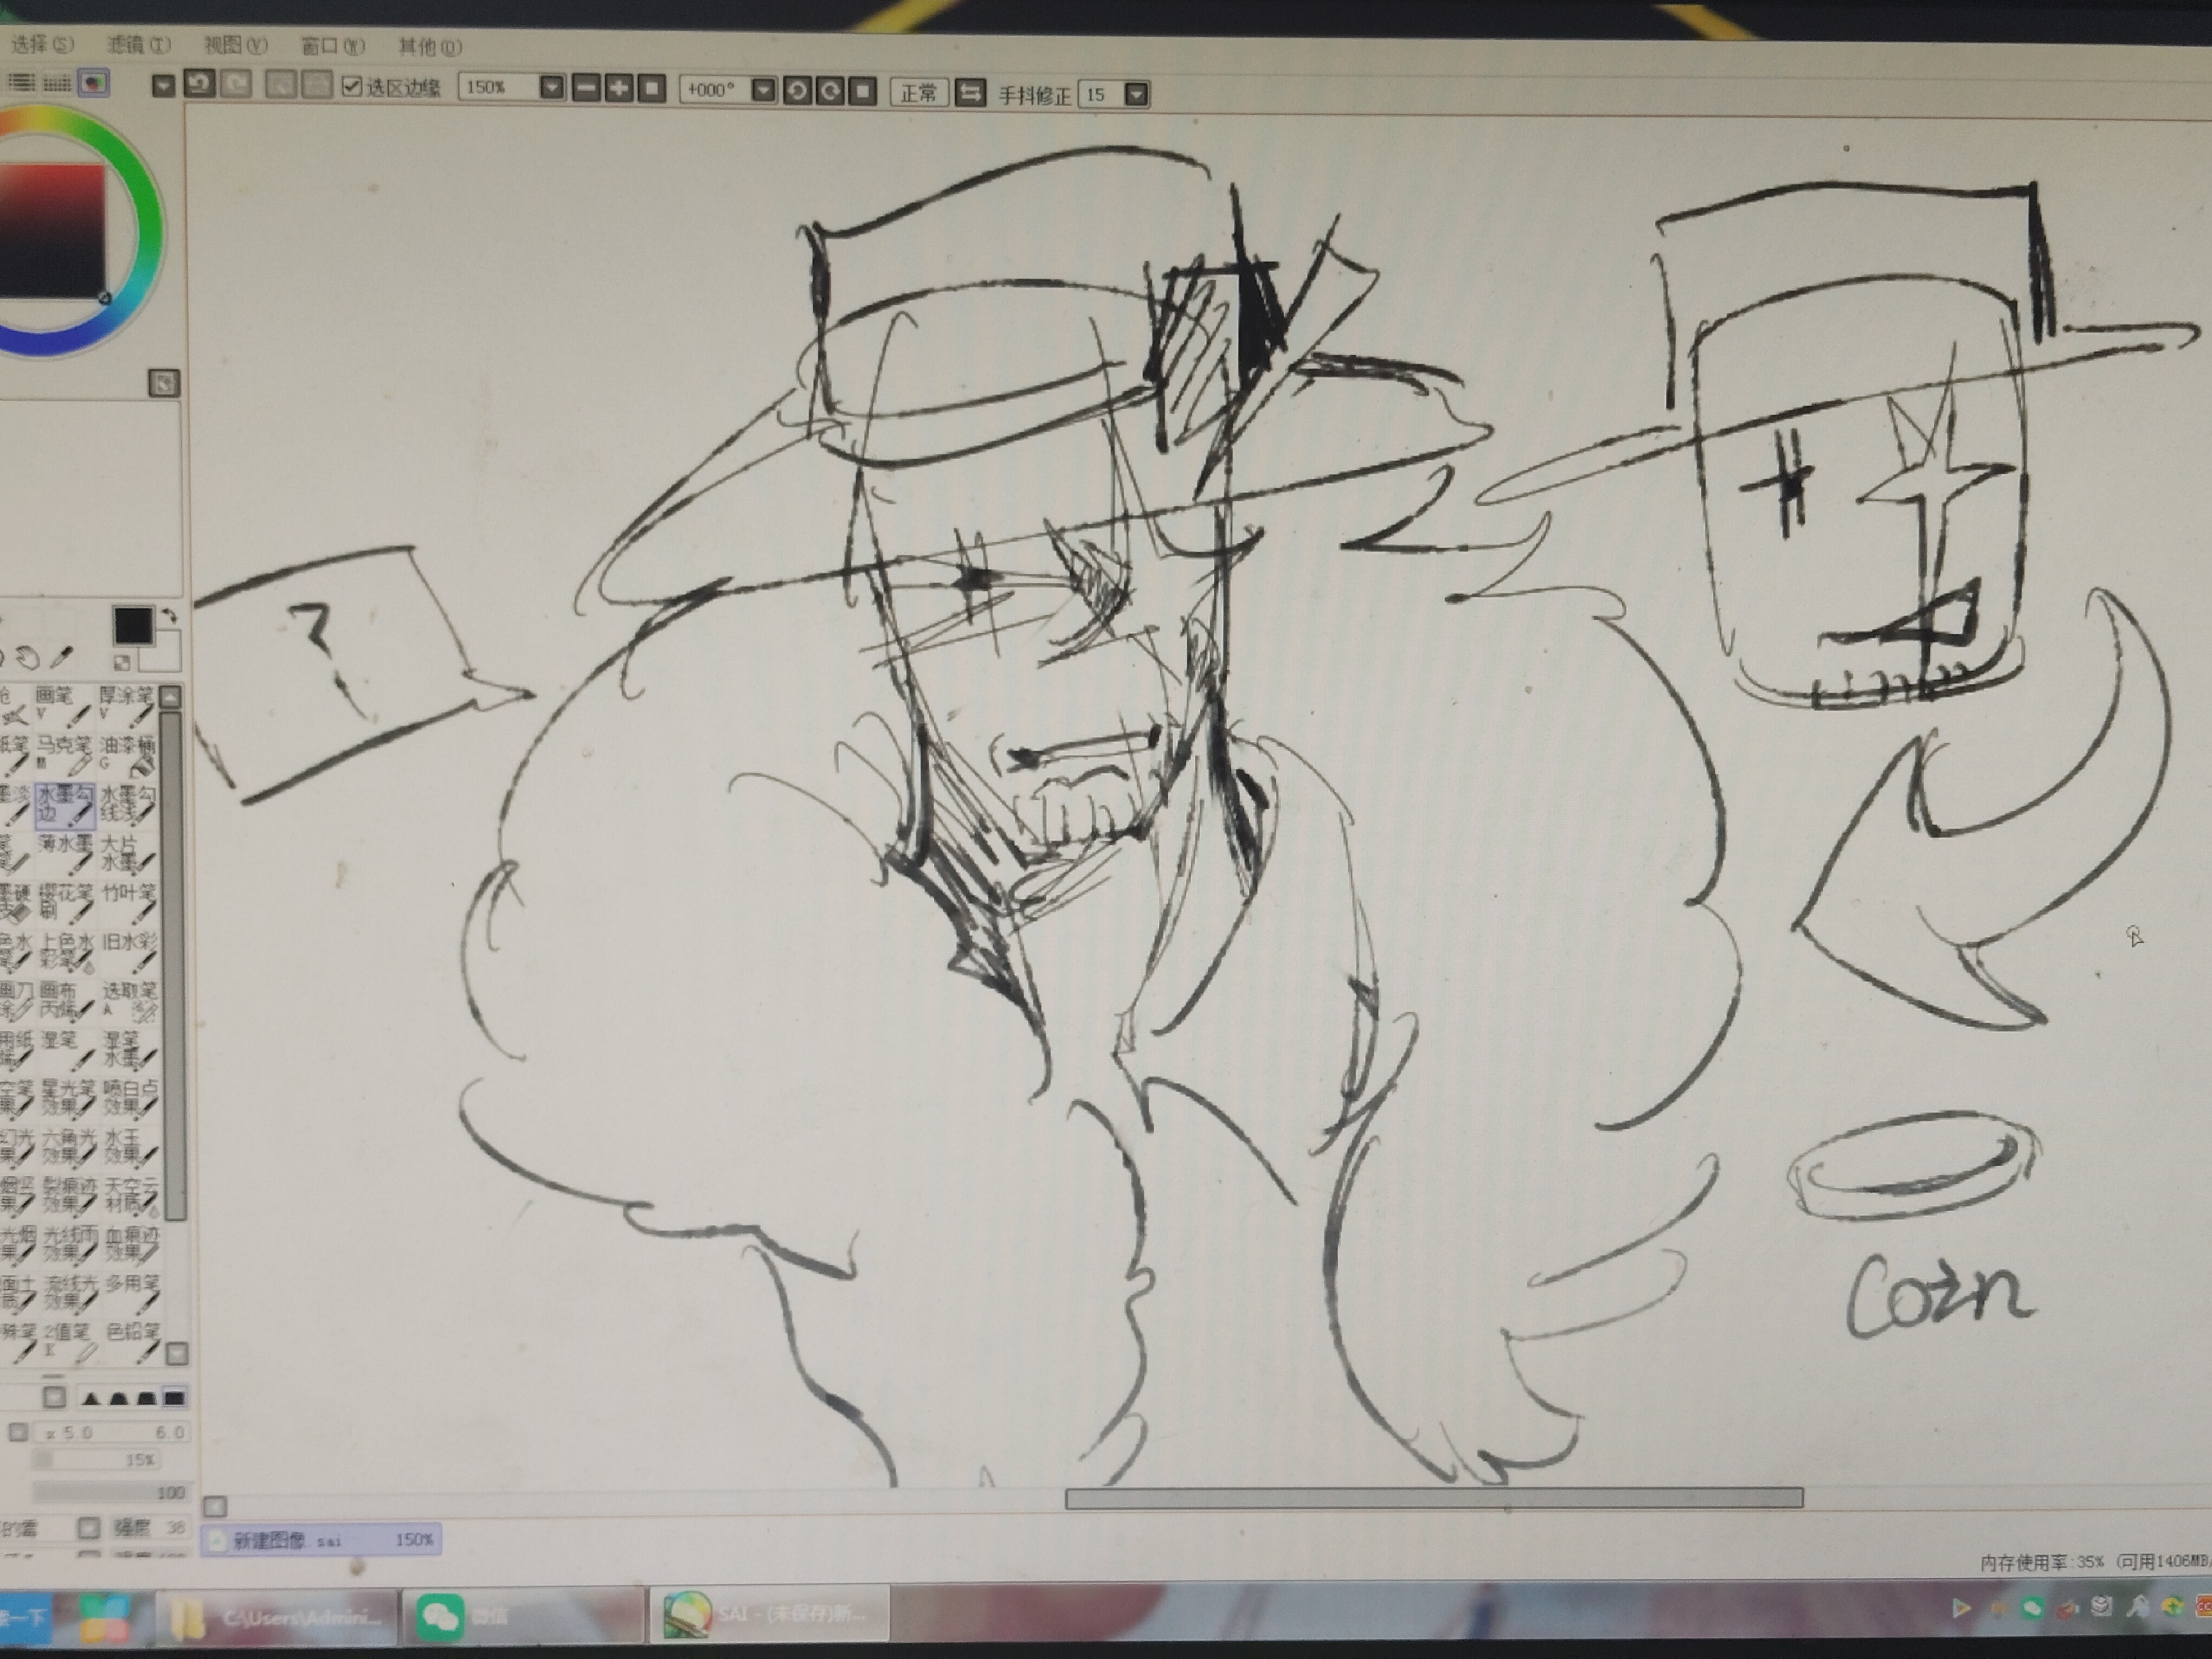Click the horizontal canvas scrollbar
2212x1659 pixels.
pos(1434,1497)
